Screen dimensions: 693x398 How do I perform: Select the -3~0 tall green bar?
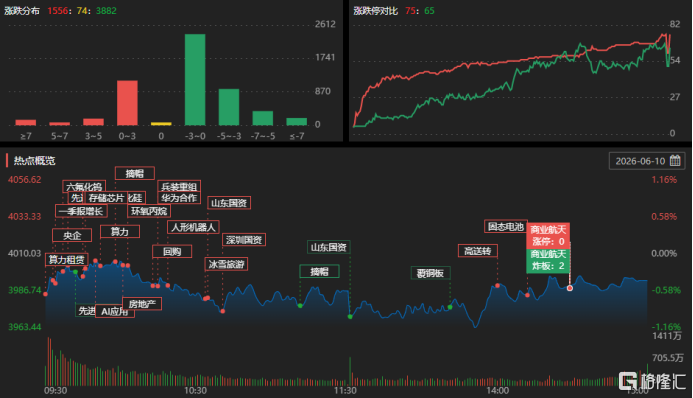195,80
